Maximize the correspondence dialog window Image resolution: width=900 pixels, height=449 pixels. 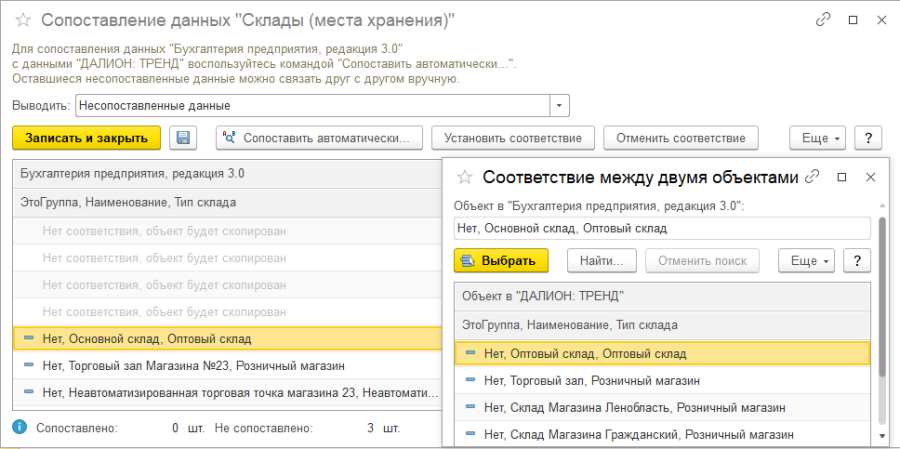(x=842, y=177)
